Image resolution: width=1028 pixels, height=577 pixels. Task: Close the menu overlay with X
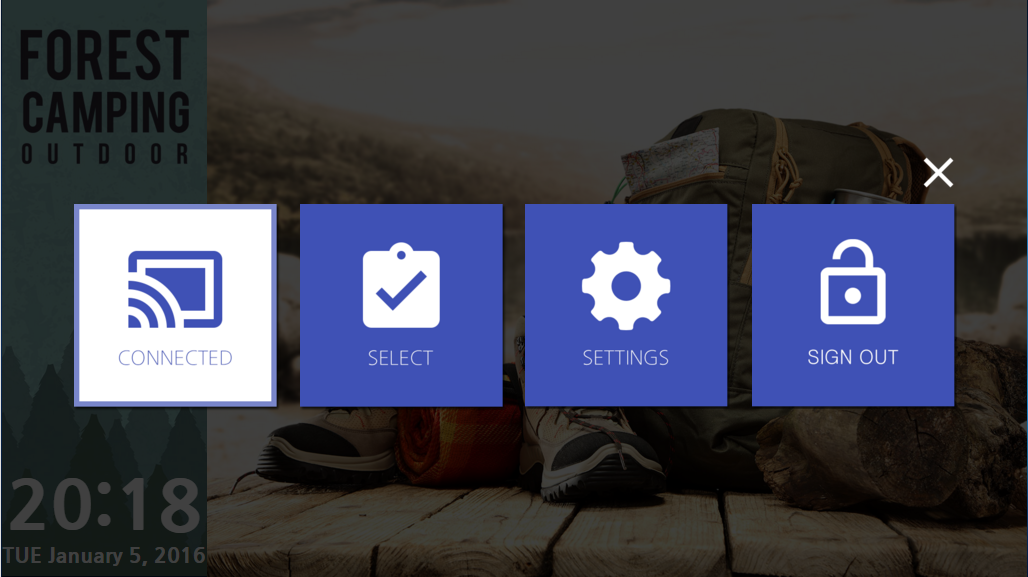(938, 173)
